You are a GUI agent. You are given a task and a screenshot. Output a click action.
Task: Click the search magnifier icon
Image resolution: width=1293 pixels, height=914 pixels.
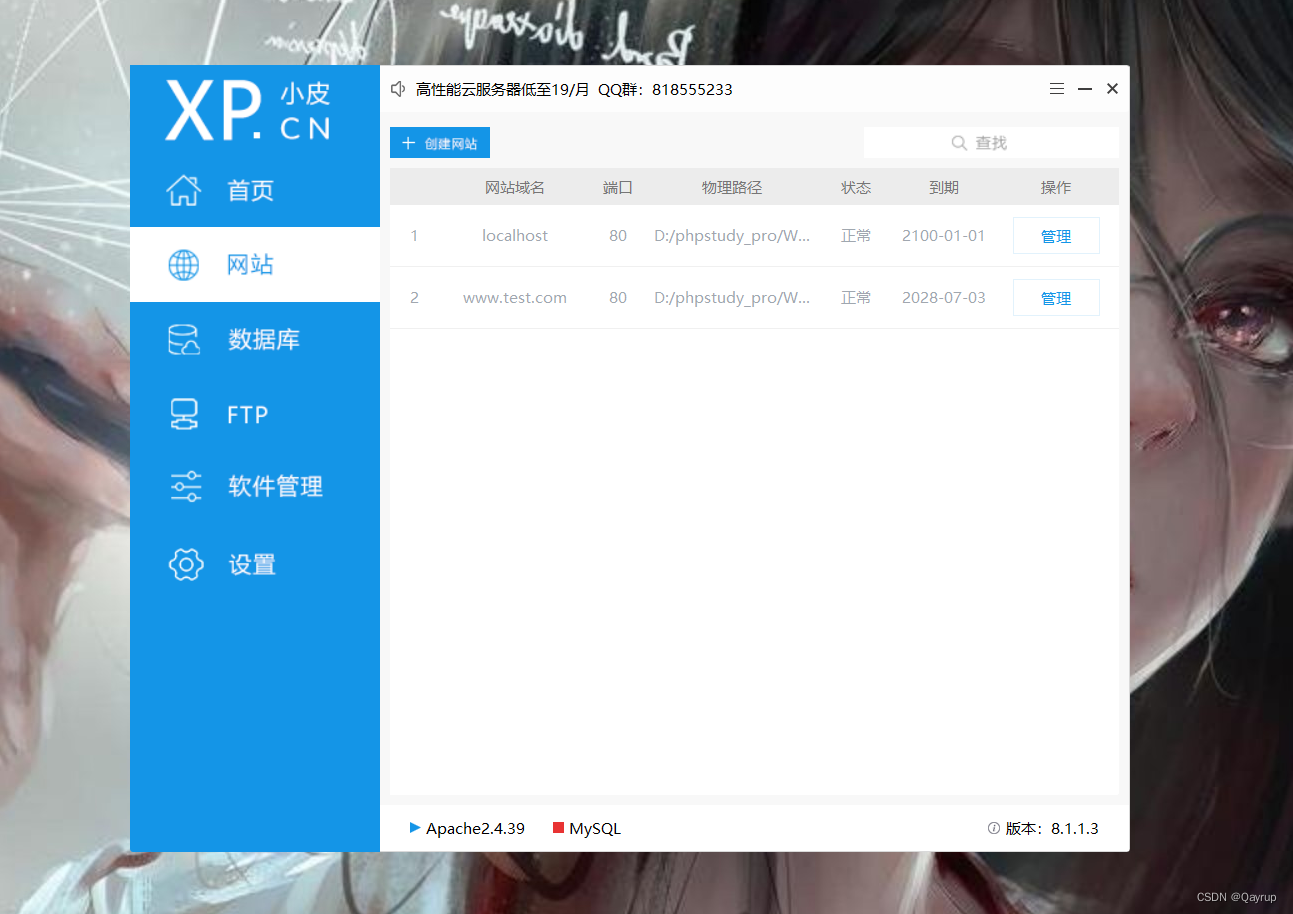click(x=959, y=143)
